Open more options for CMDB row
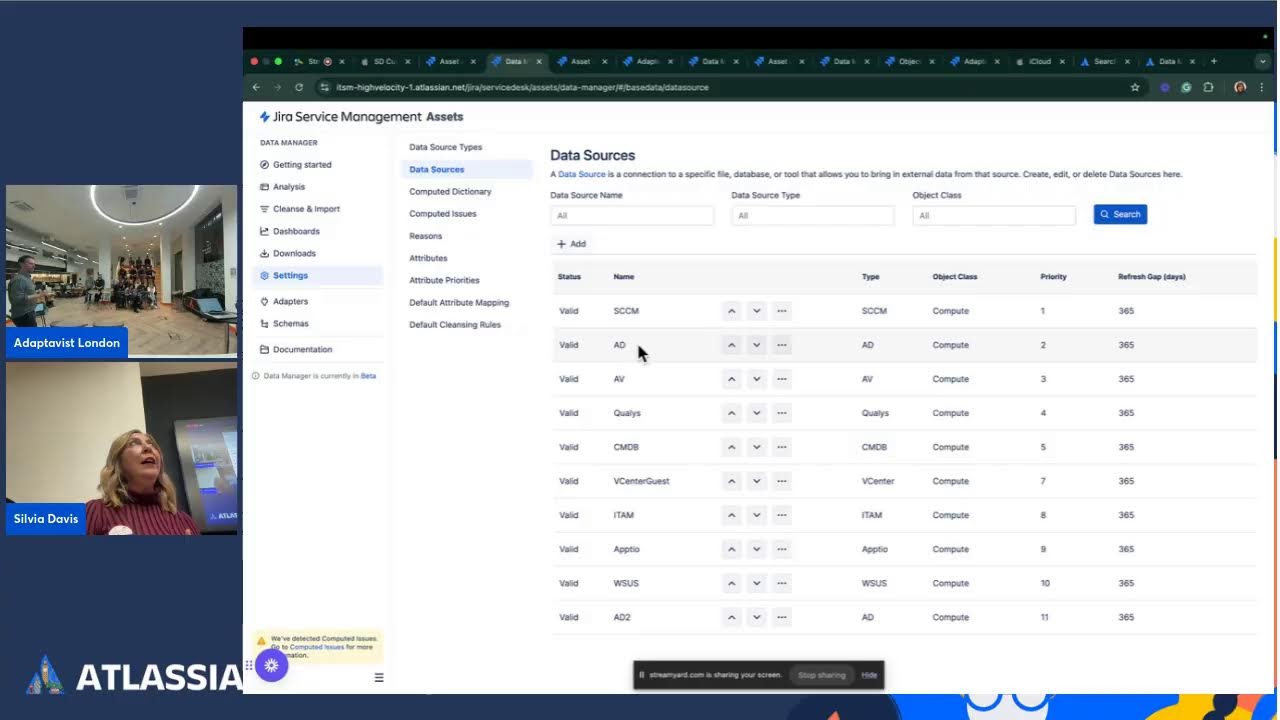Screen dimensions: 1280x720 point(781,447)
